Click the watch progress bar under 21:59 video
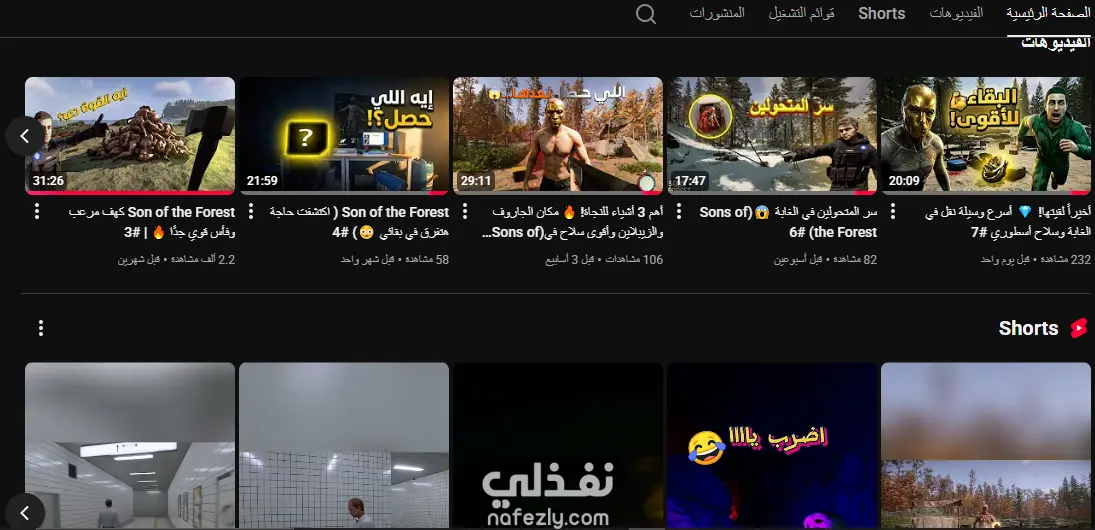 pos(344,192)
